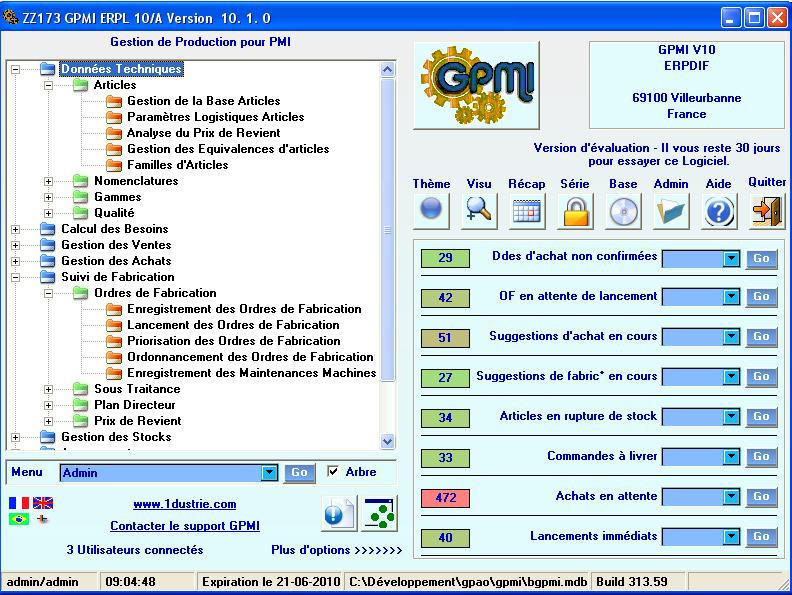Open the www.1dustrie.com link

[x=184, y=504]
